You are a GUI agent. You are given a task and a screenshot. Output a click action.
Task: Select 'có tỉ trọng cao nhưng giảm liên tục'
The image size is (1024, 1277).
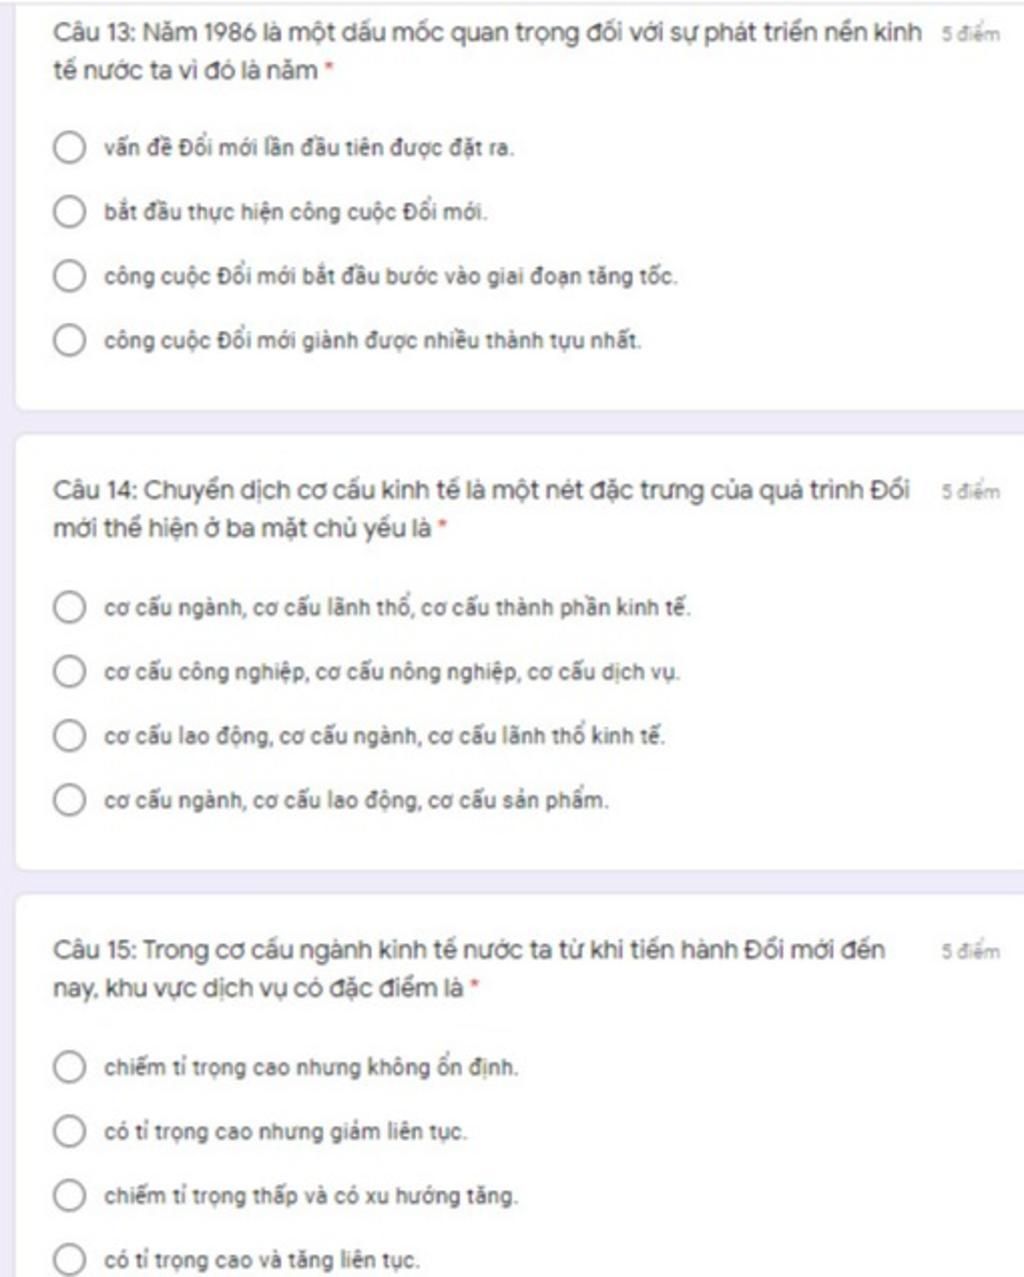(69, 1131)
